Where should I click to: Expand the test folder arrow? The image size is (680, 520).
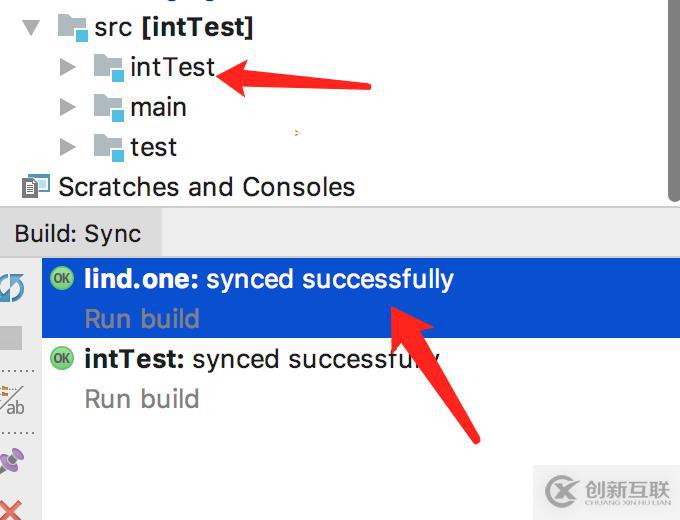click(x=67, y=147)
